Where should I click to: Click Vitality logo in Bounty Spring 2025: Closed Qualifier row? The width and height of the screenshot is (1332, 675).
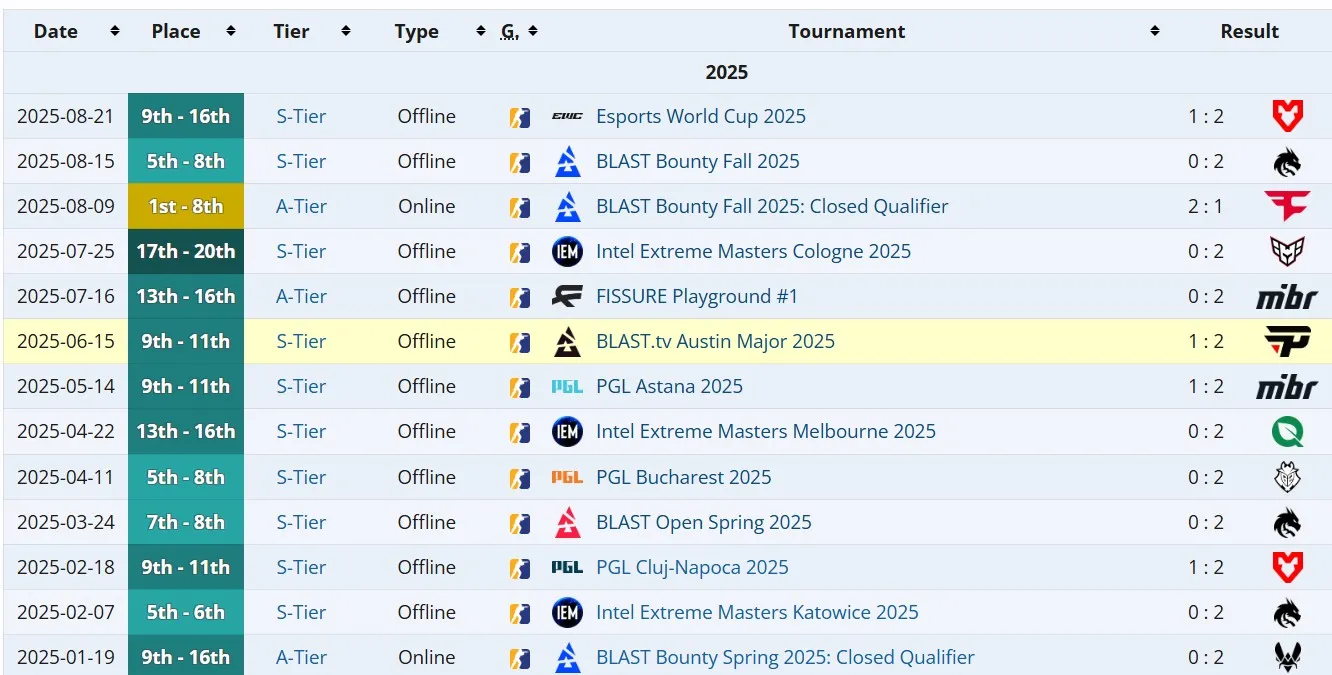(x=1287, y=657)
